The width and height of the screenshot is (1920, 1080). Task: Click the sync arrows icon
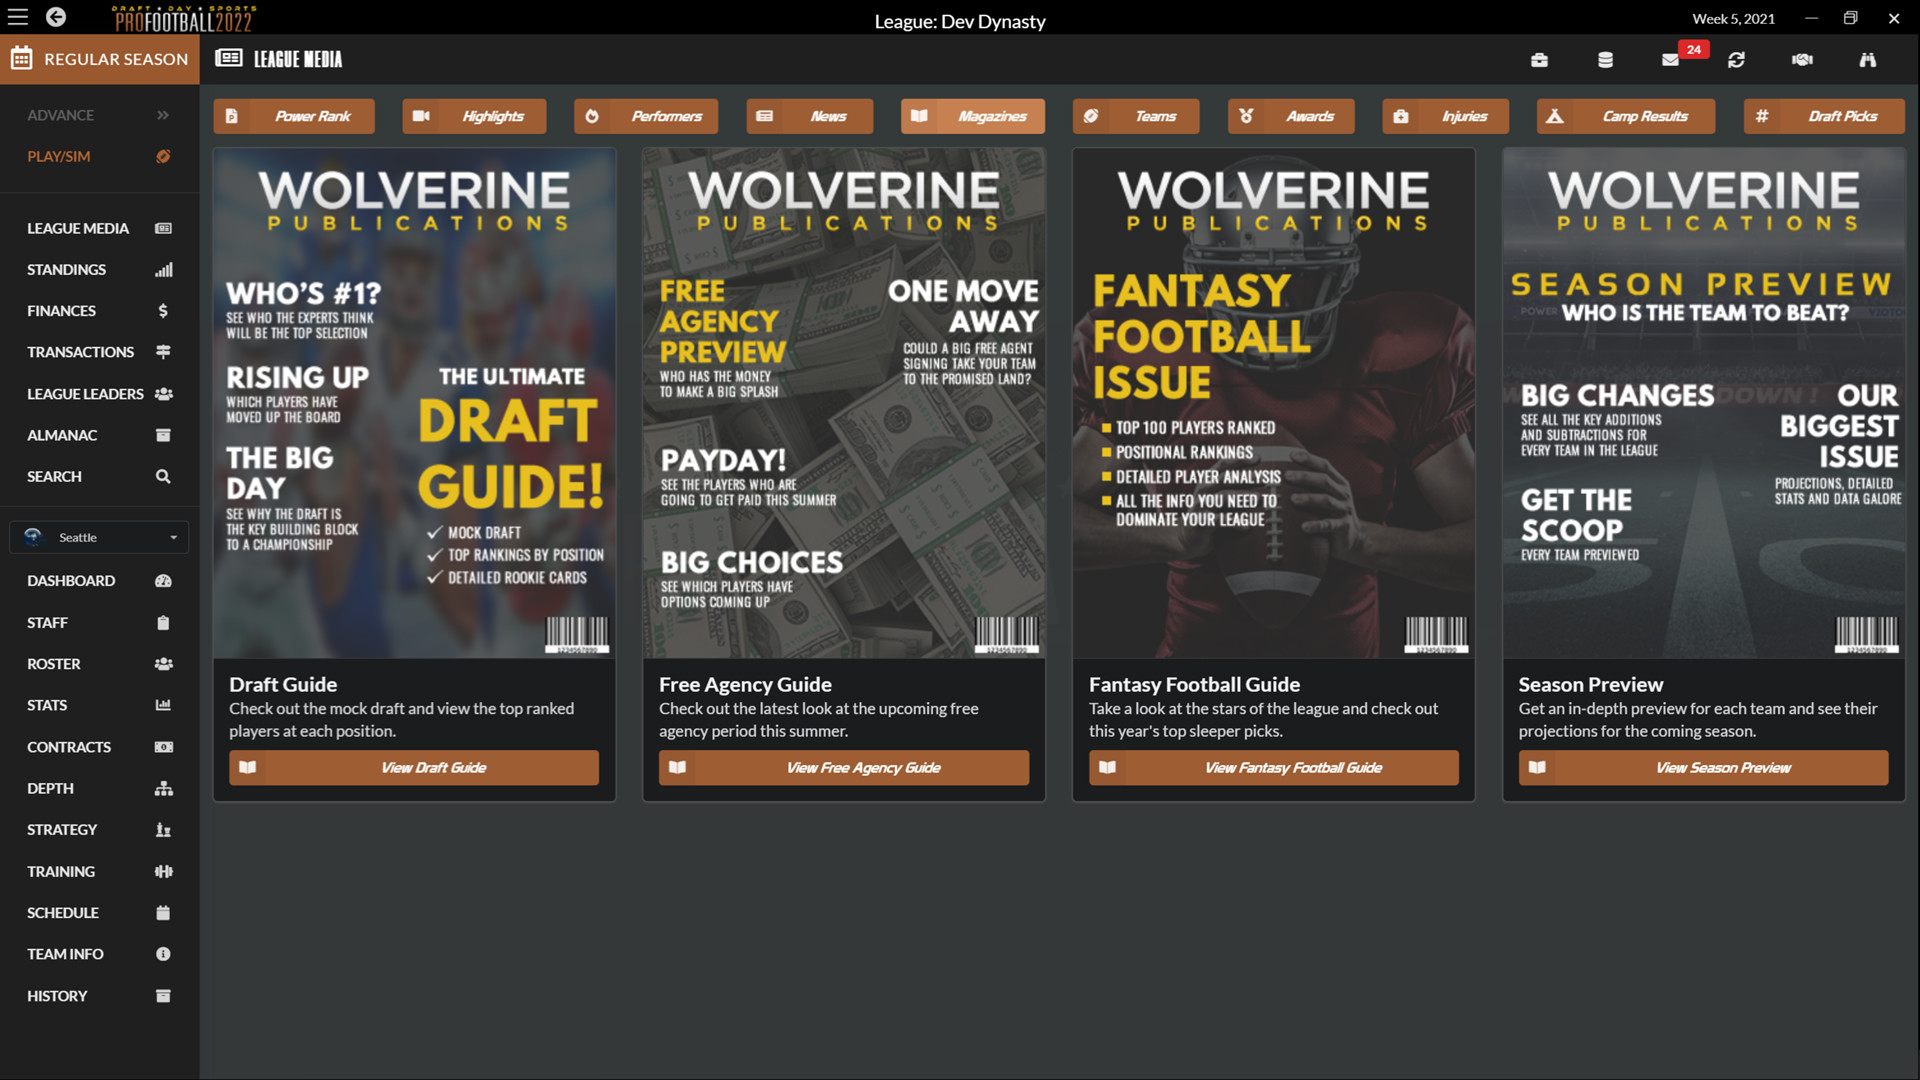tap(1737, 60)
